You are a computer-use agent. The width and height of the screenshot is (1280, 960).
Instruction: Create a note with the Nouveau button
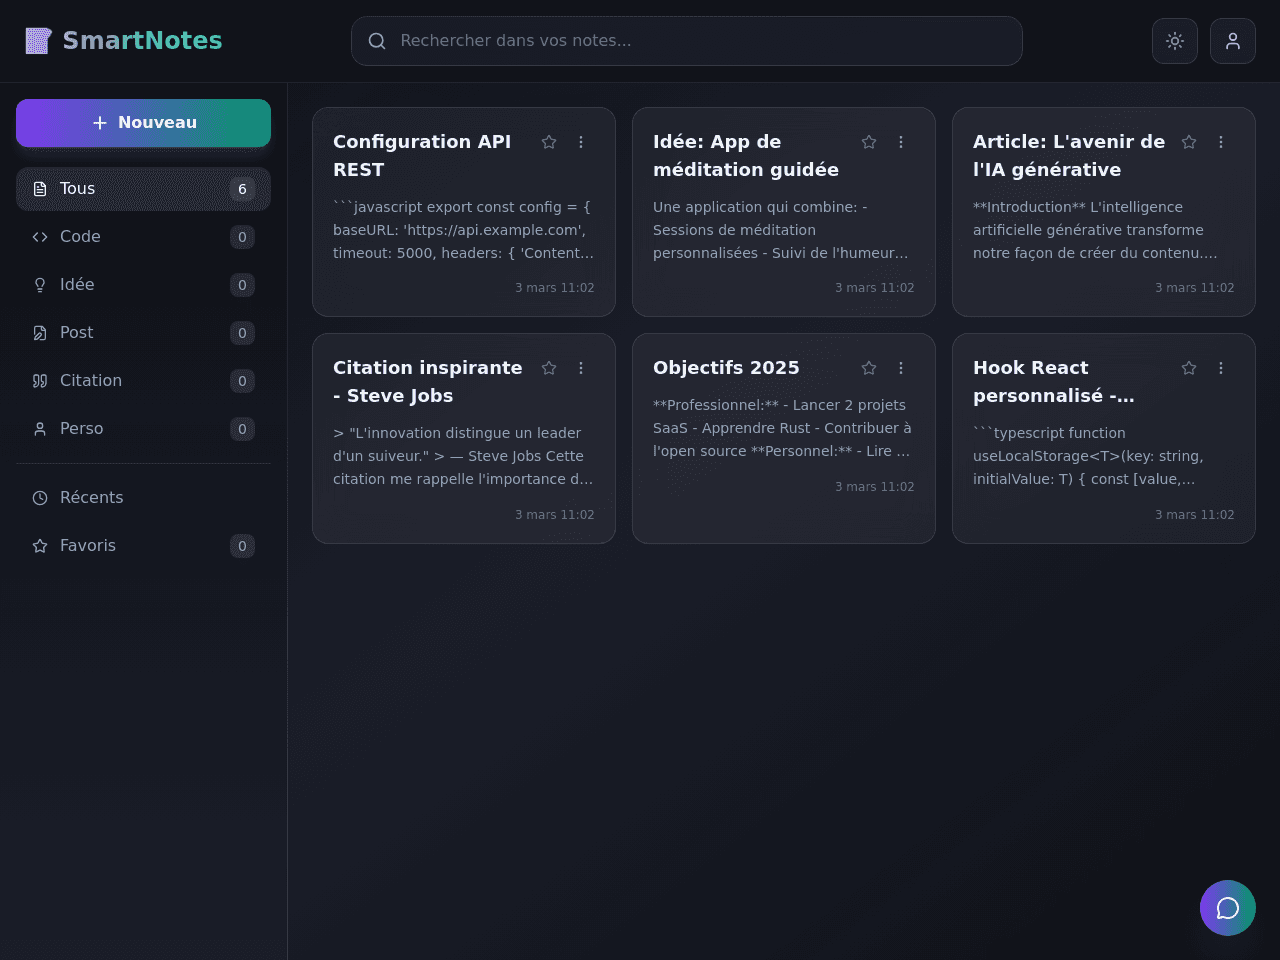(x=143, y=123)
